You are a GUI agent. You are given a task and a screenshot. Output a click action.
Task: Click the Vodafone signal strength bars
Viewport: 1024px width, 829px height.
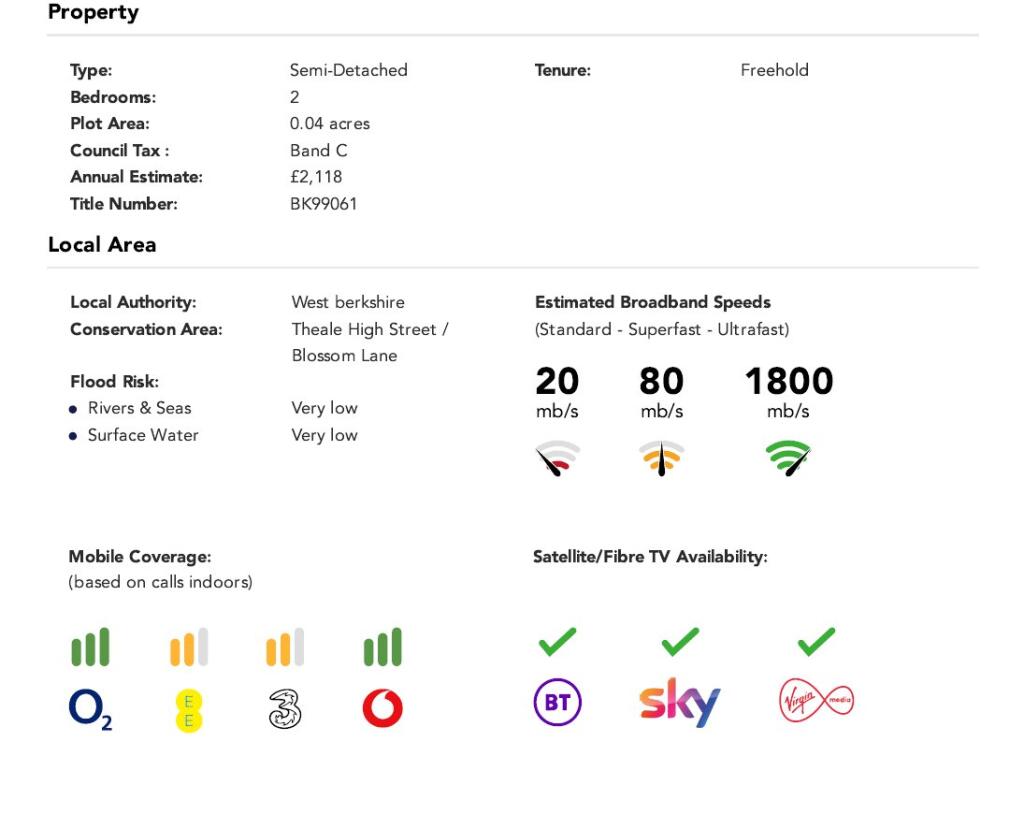(382, 647)
